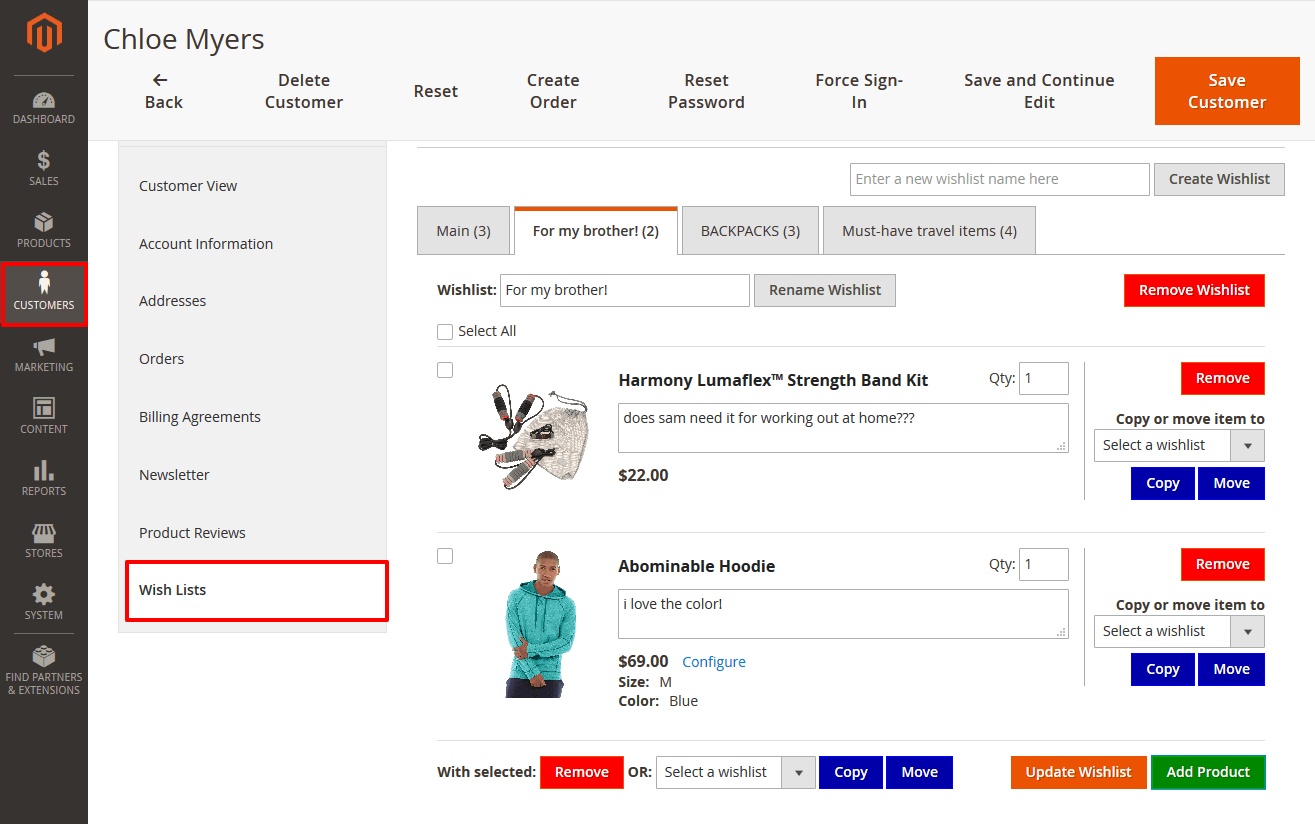
Task: Open Configure link for the Abominable Hoodie
Action: pos(713,661)
